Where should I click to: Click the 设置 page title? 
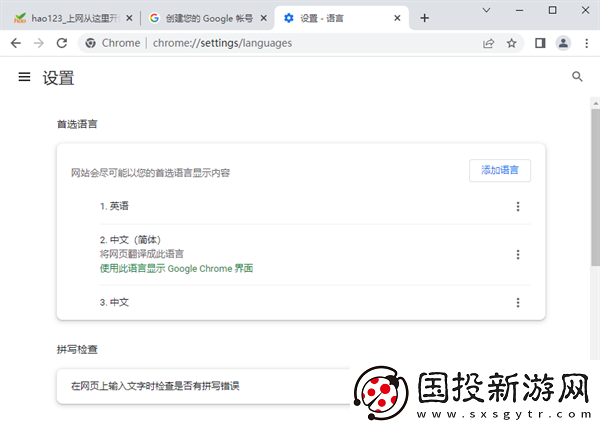[58, 78]
